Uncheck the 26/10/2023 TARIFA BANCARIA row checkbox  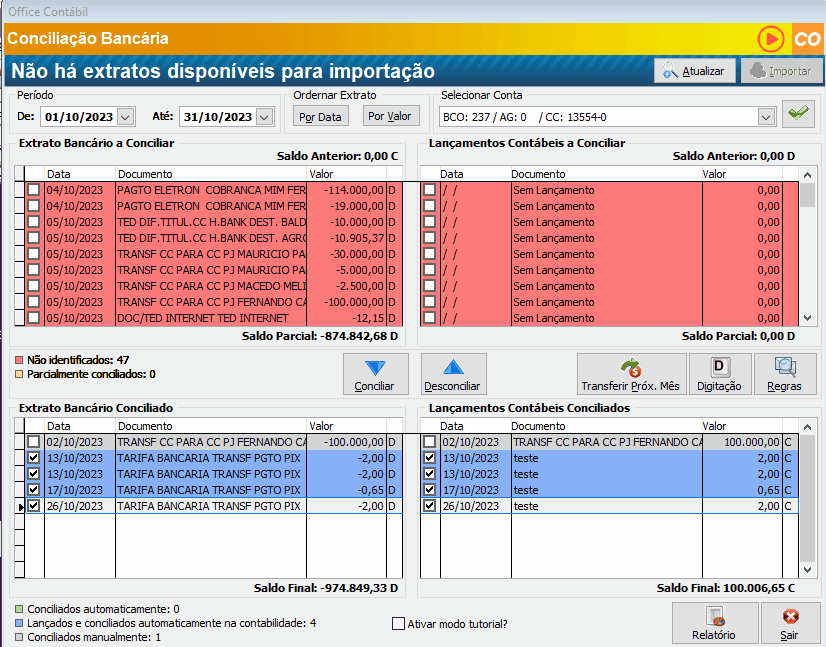tap(34, 506)
